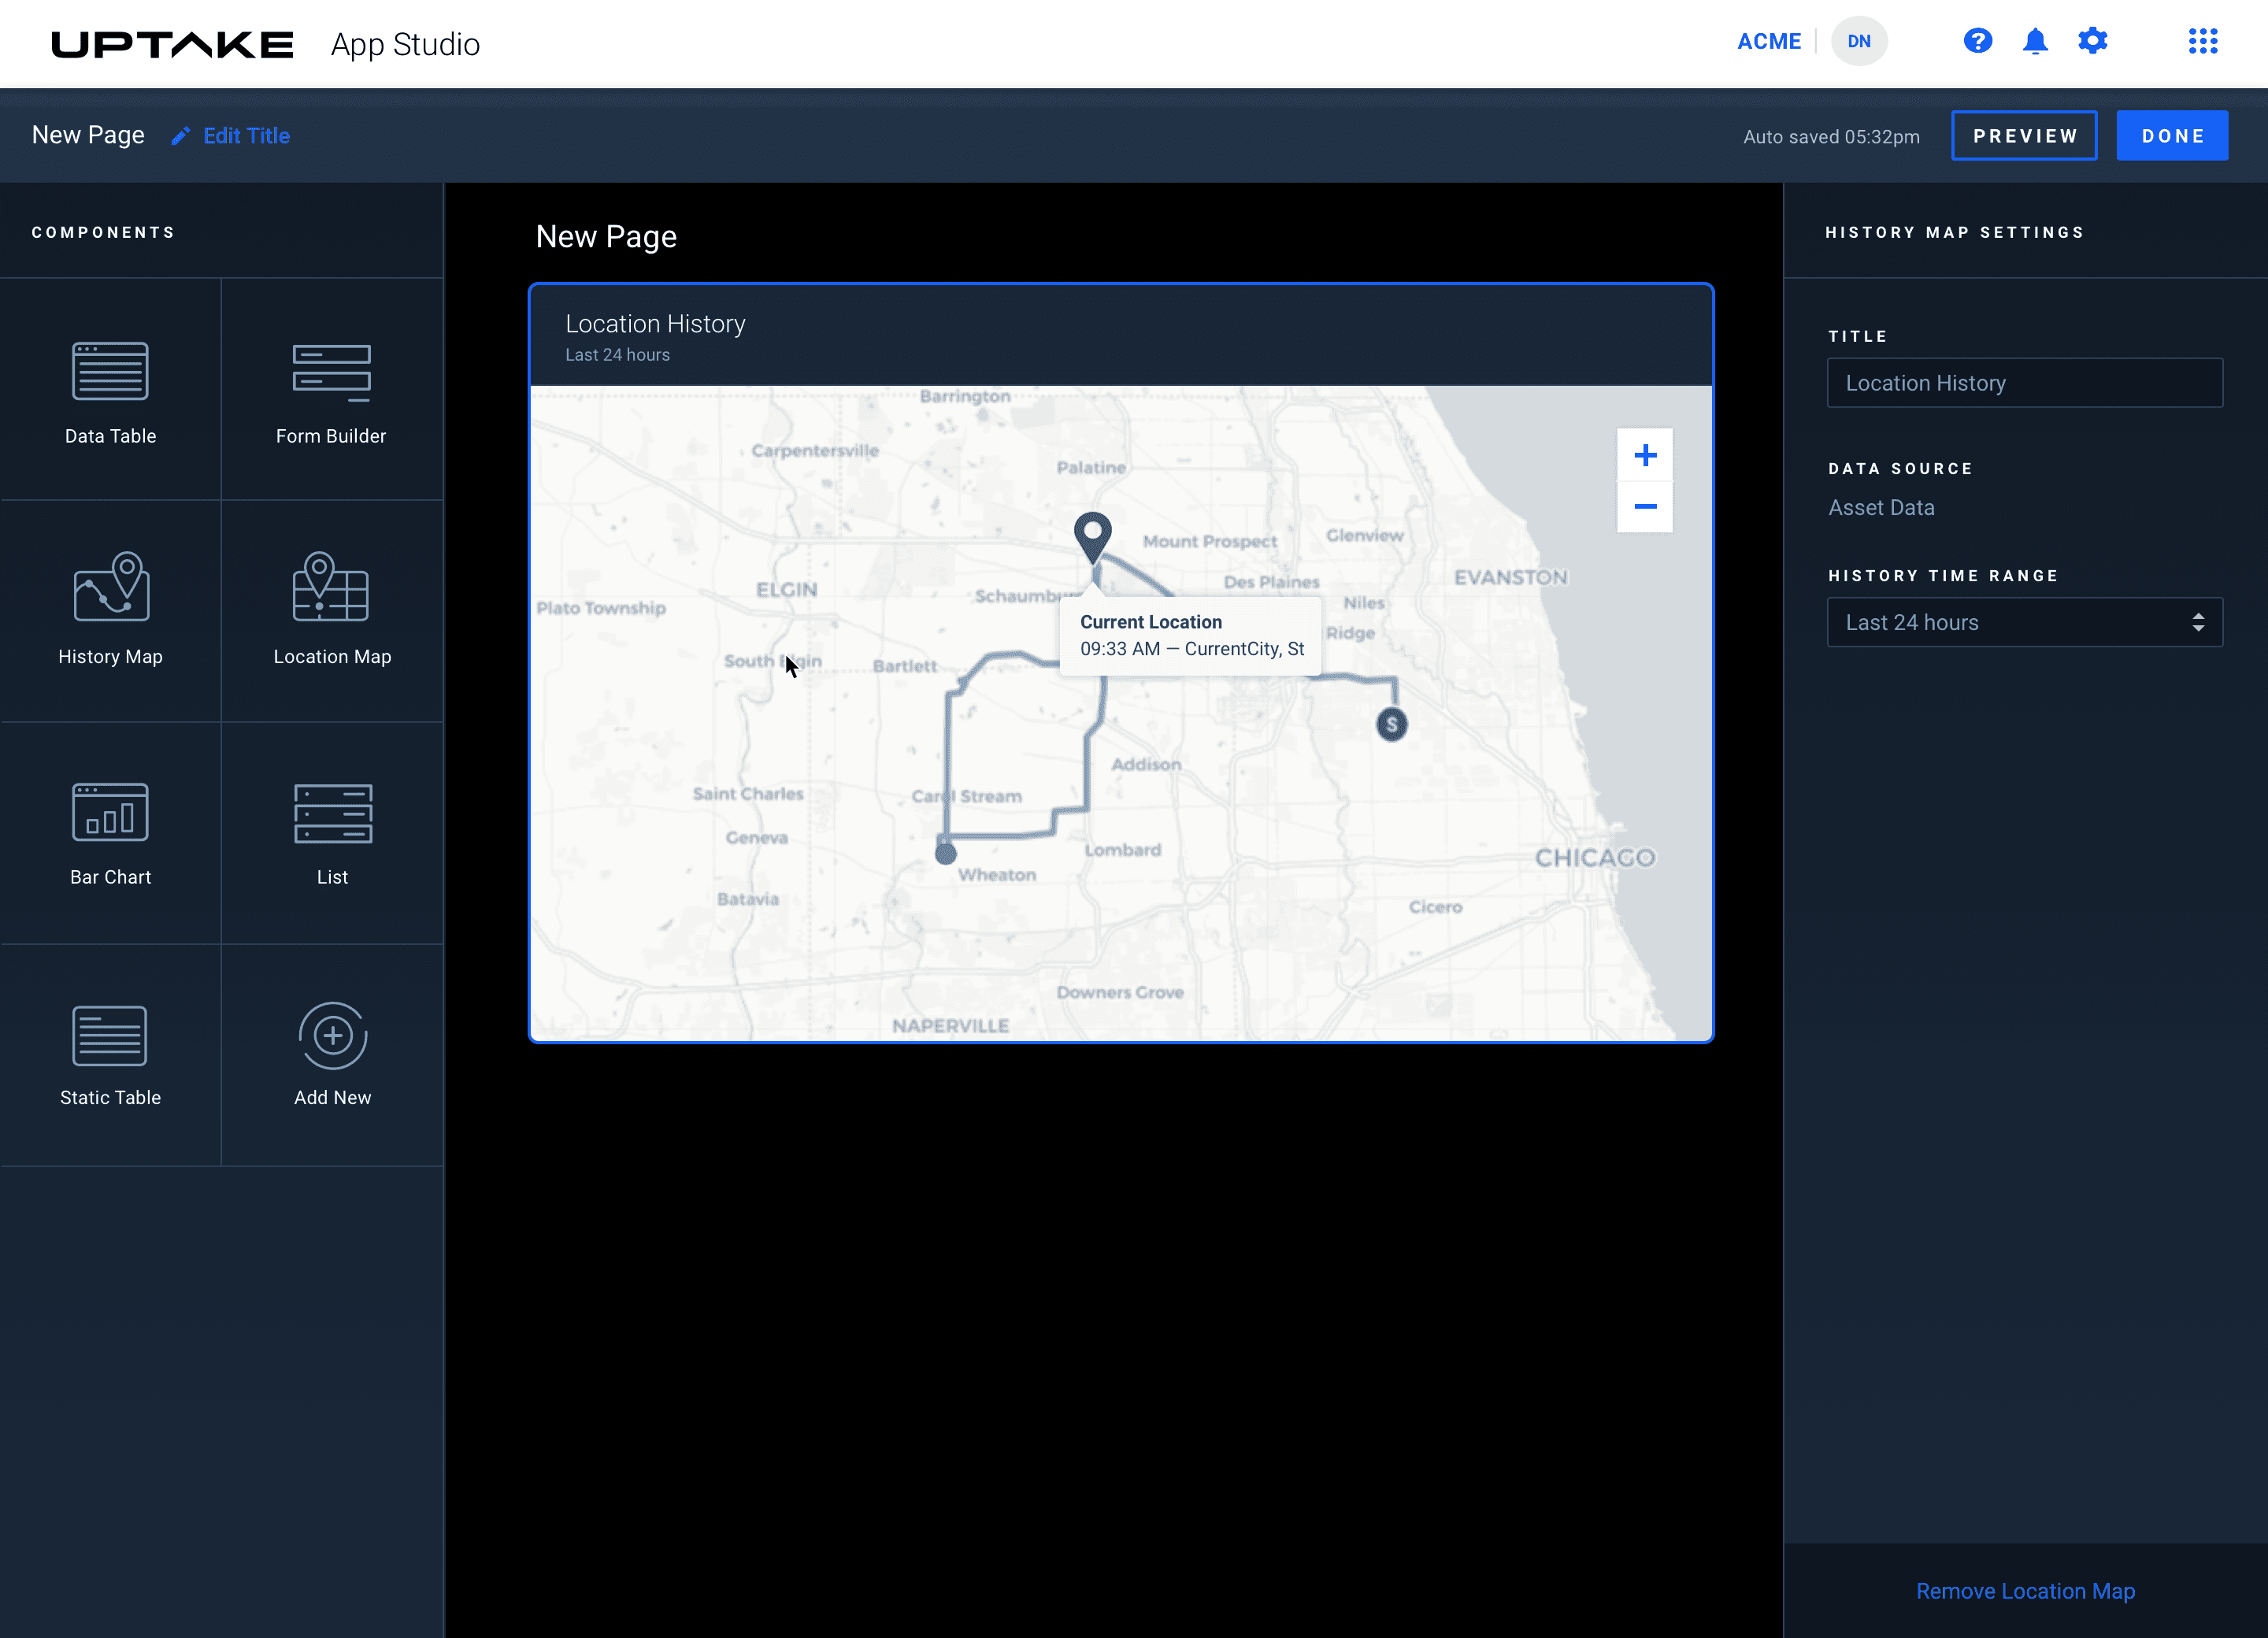Choose the List component icon

tap(332, 812)
